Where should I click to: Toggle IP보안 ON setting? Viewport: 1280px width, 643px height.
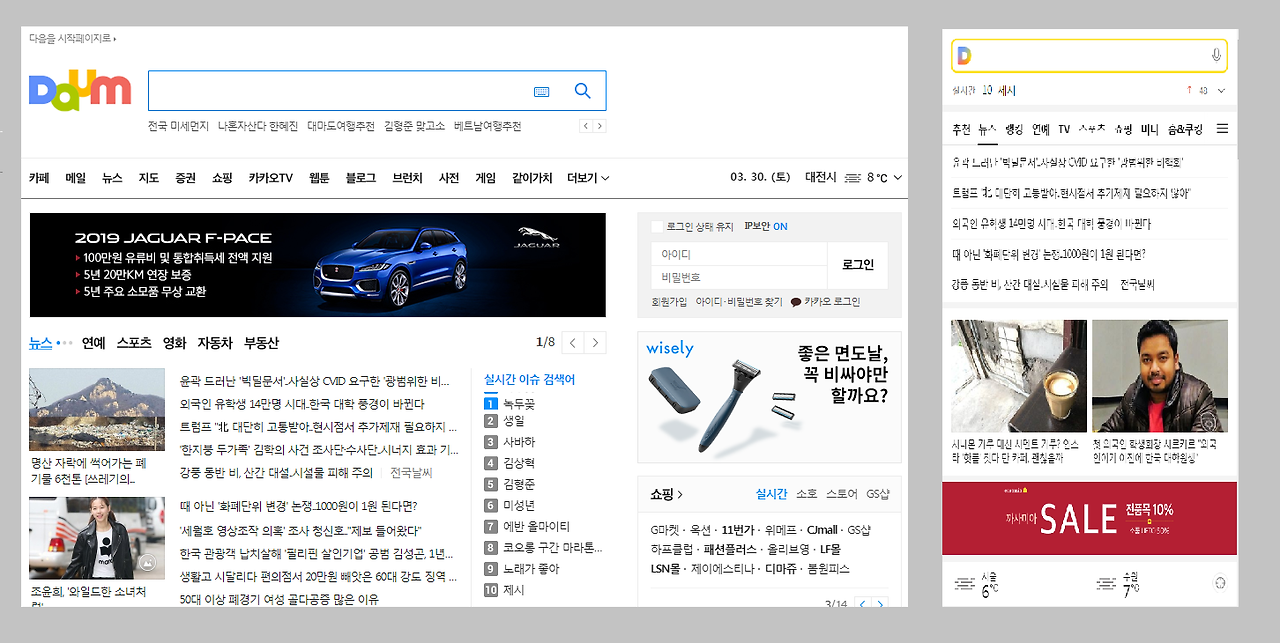(766, 227)
